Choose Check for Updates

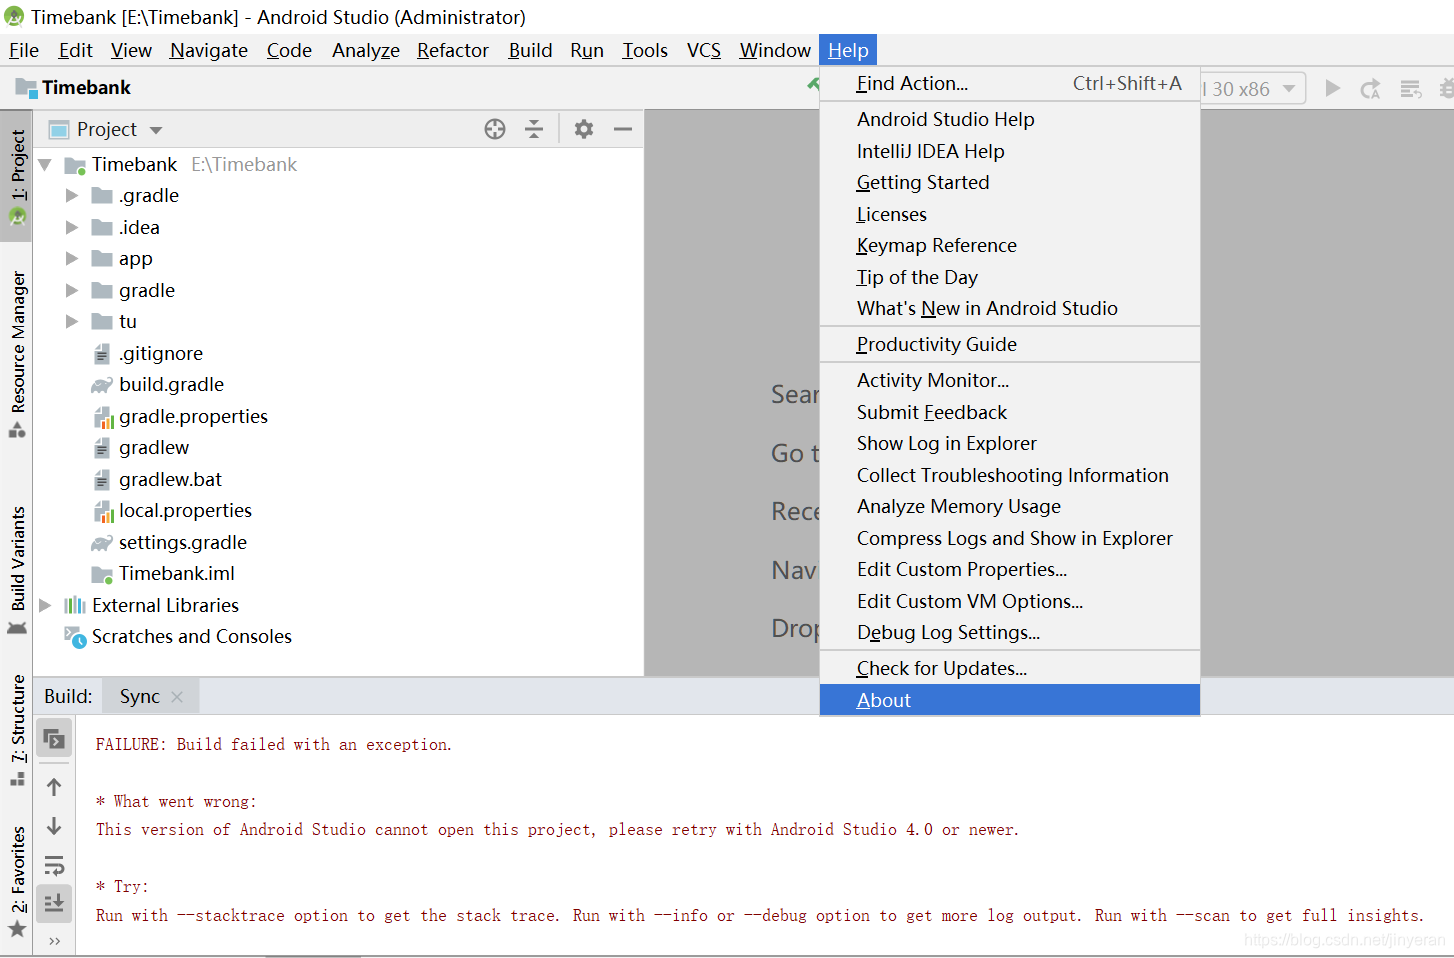click(1010, 668)
